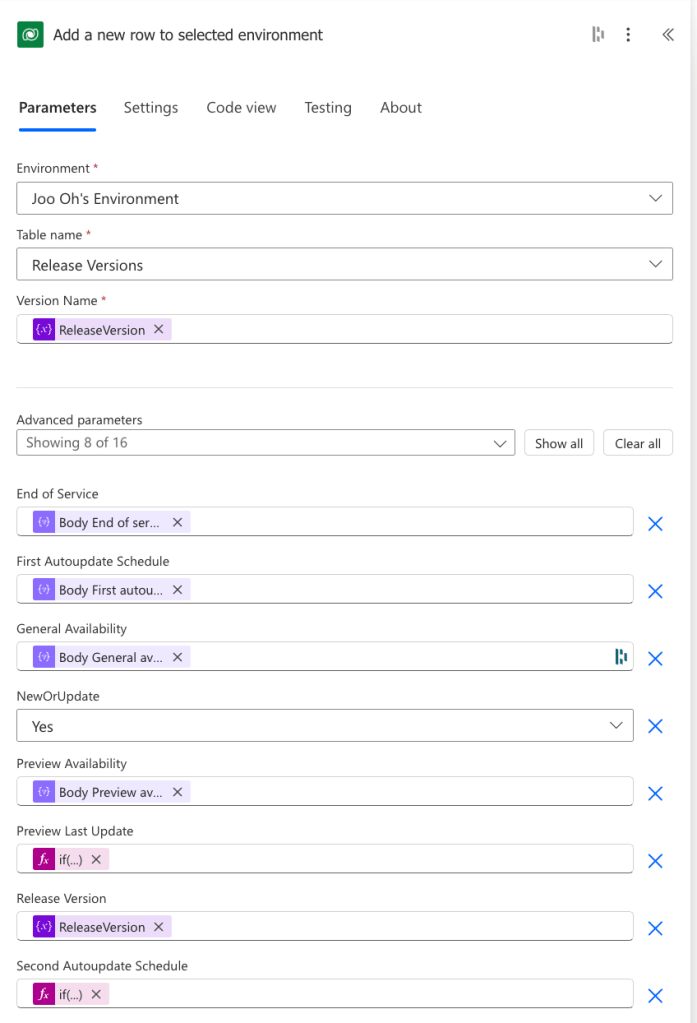This screenshot has width=697, height=1023.
Task: Click the icon beside the header ellipsis
Action: [x=598, y=35]
